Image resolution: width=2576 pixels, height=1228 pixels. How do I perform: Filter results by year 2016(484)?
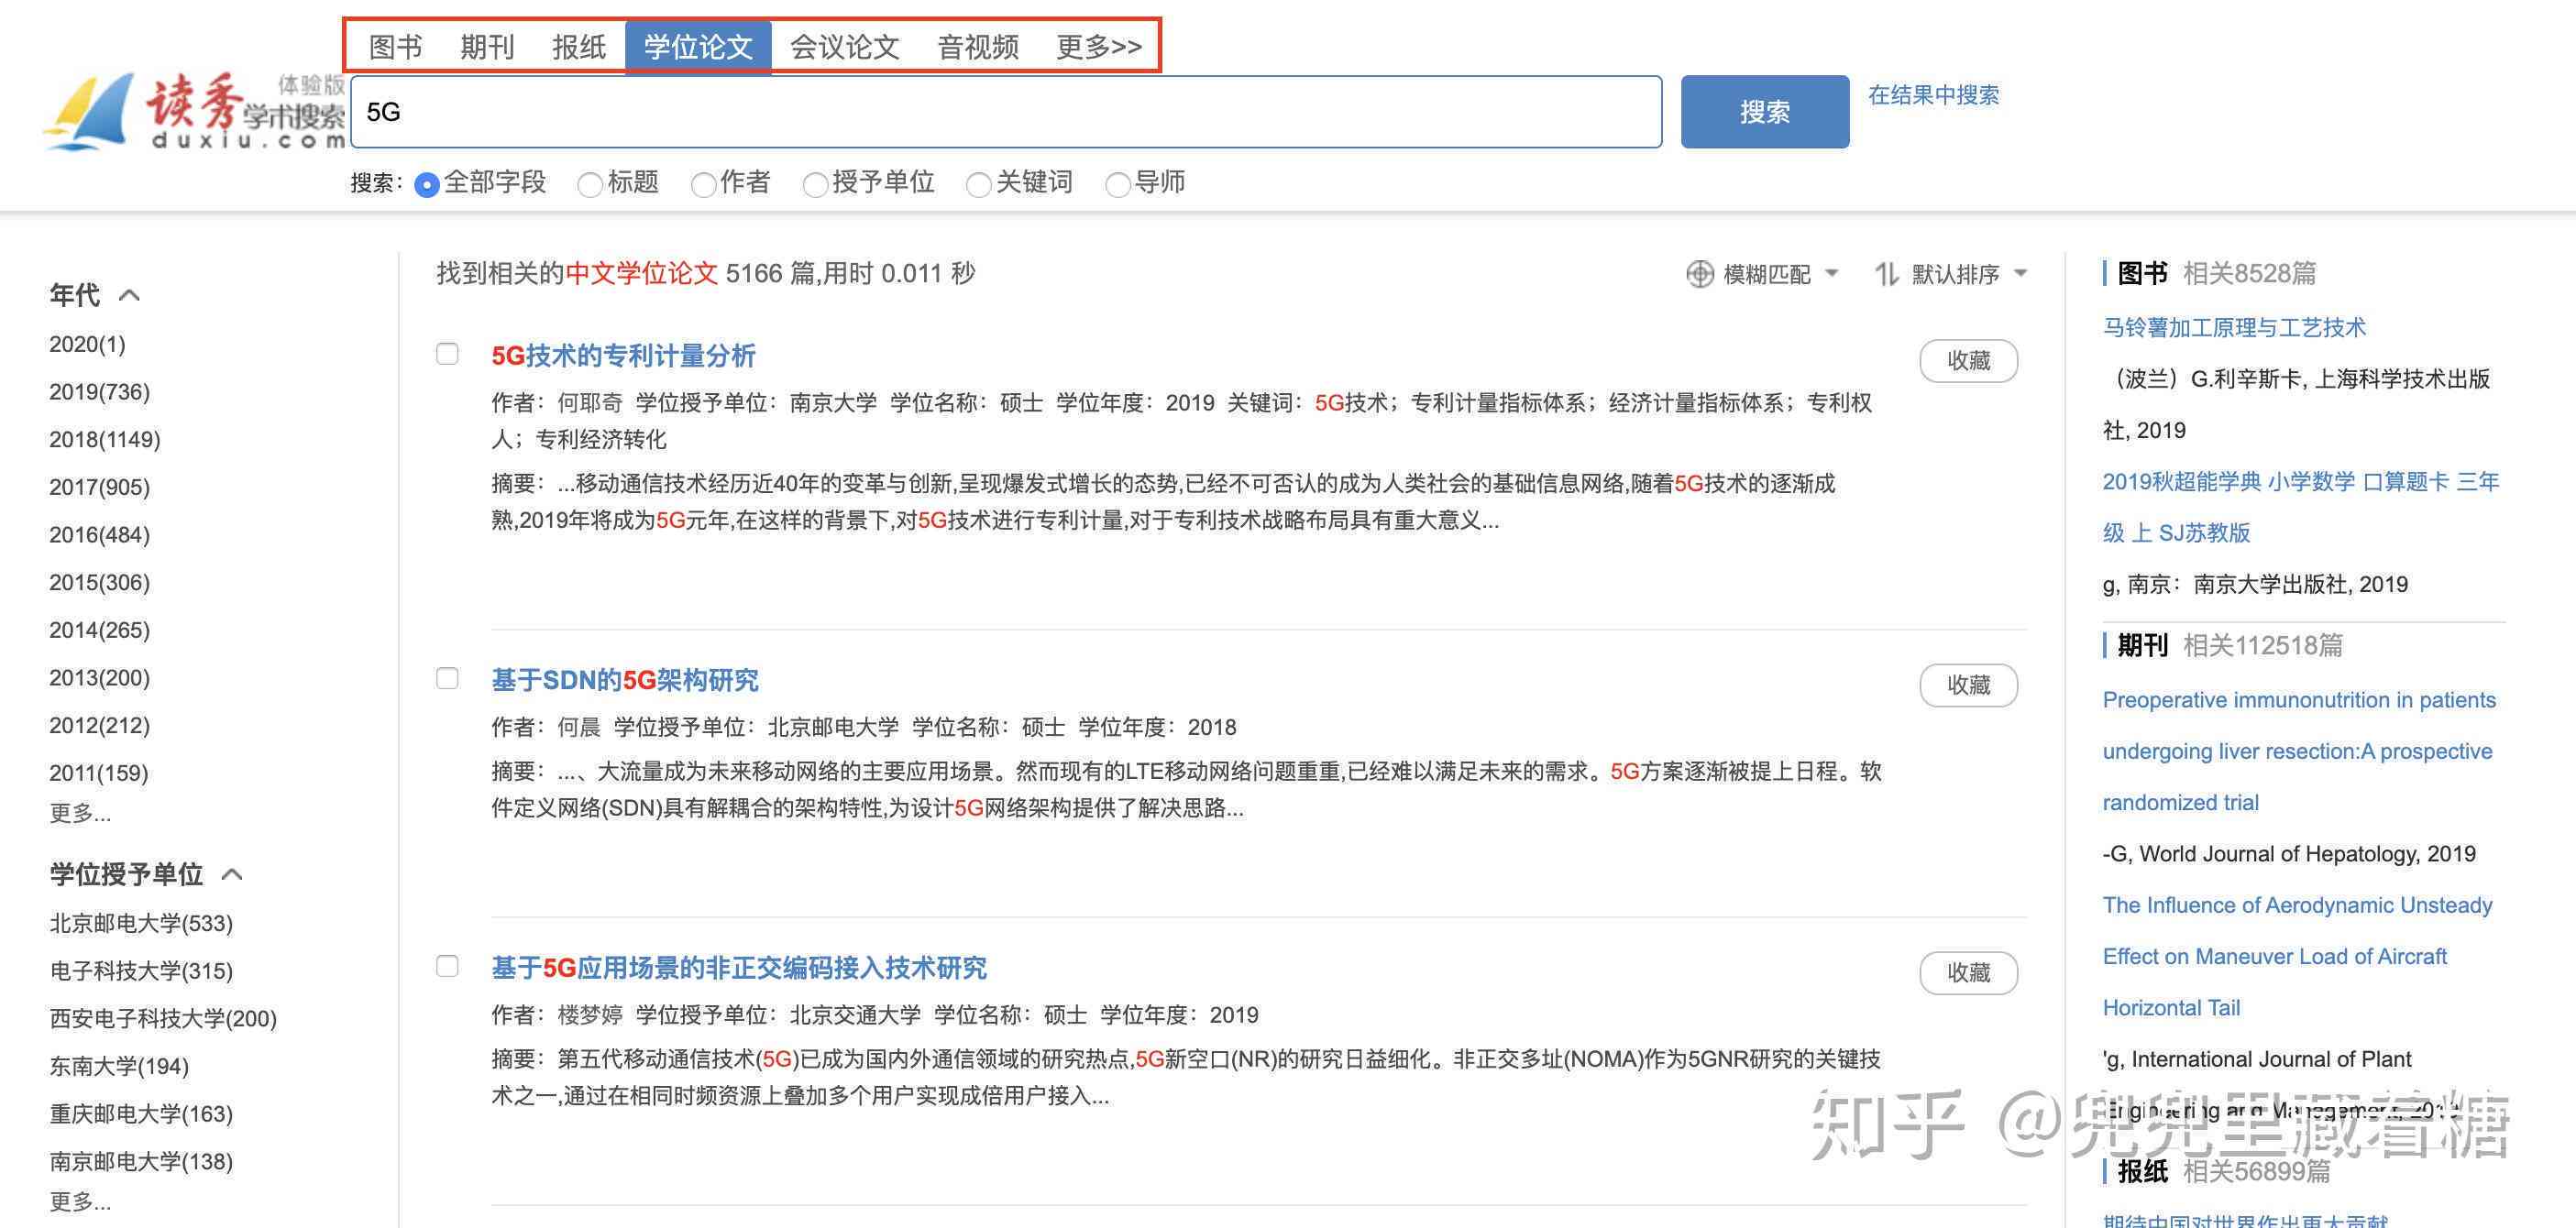point(99,535)
